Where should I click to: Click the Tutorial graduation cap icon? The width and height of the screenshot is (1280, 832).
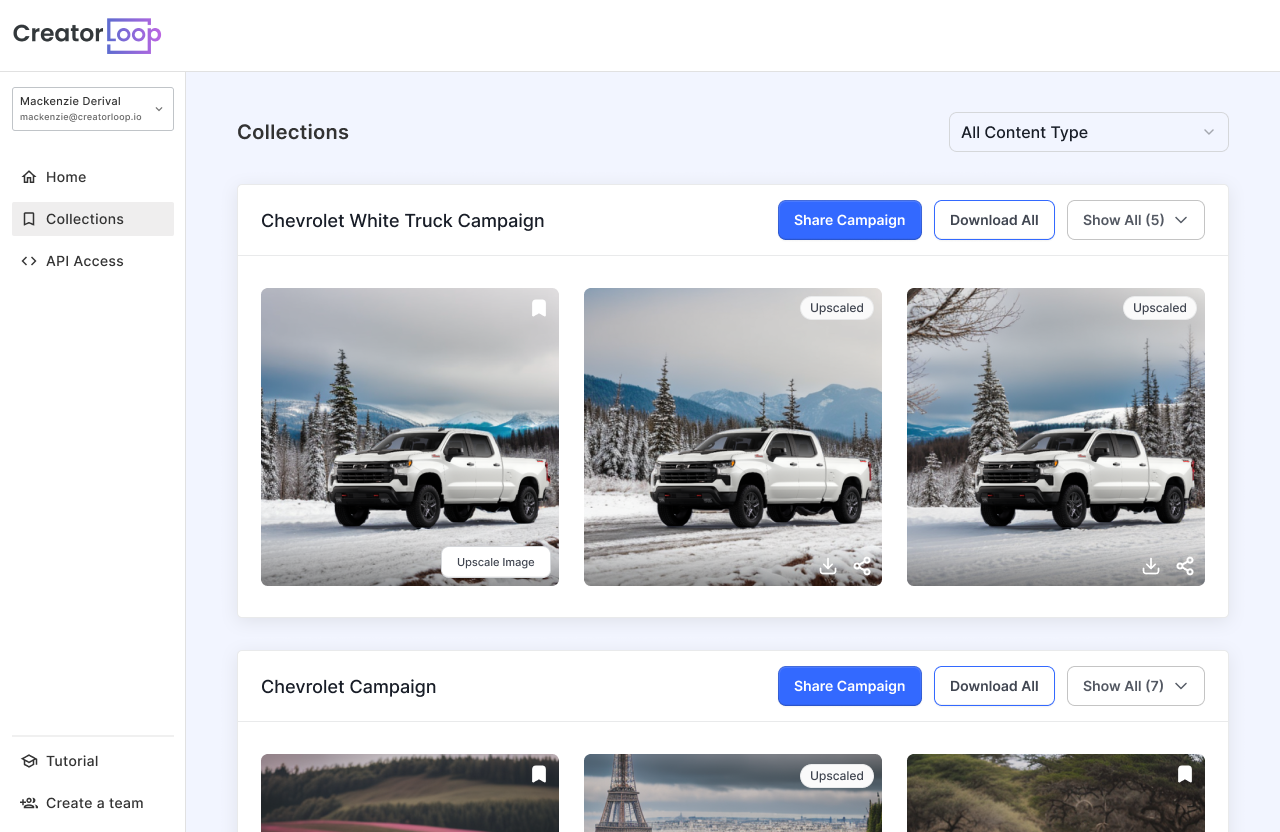29,761
